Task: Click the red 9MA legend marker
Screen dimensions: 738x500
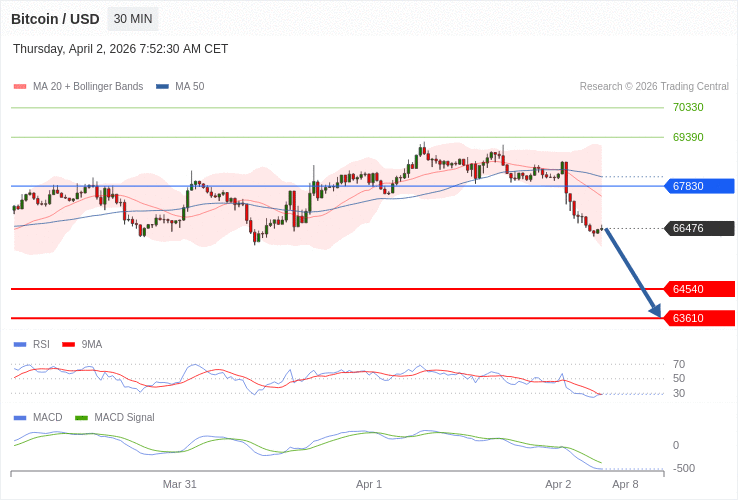Action: [x=69, y=345]
